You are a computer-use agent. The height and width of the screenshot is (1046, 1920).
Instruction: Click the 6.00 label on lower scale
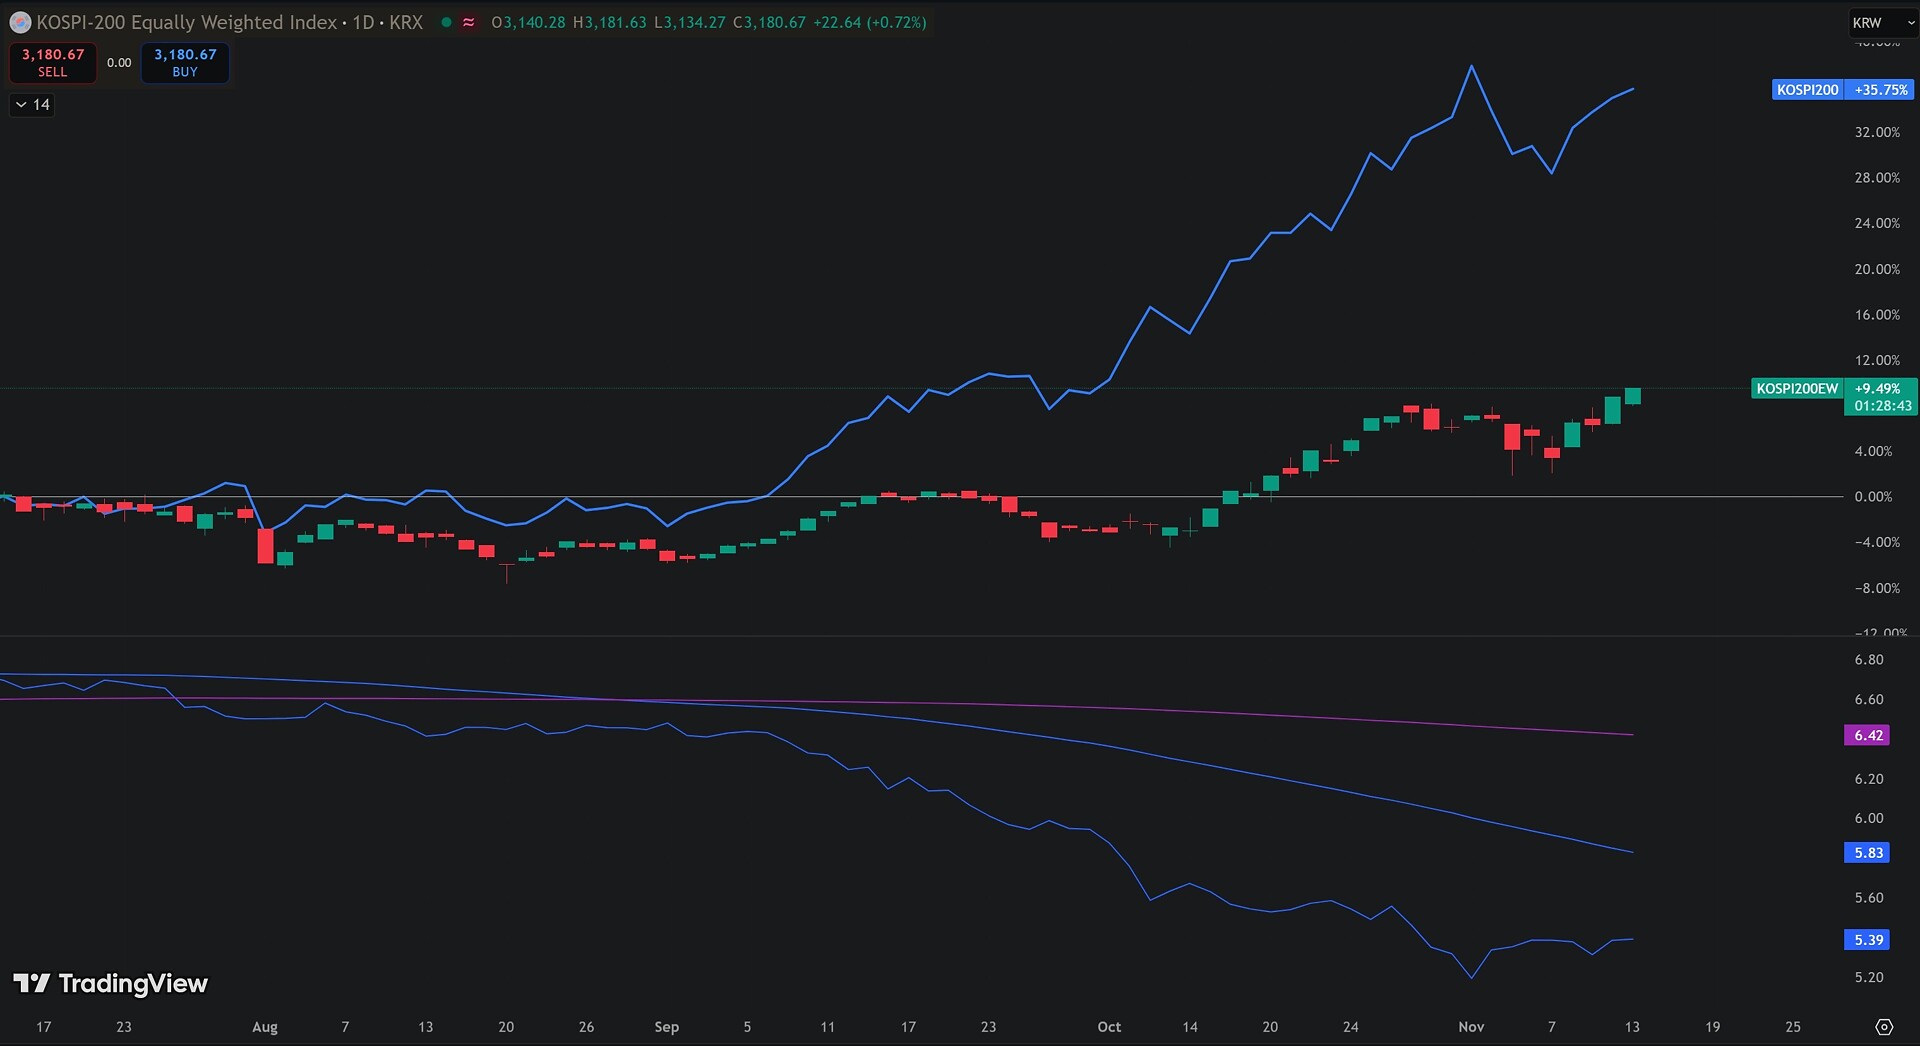[x=1868, y=818]
